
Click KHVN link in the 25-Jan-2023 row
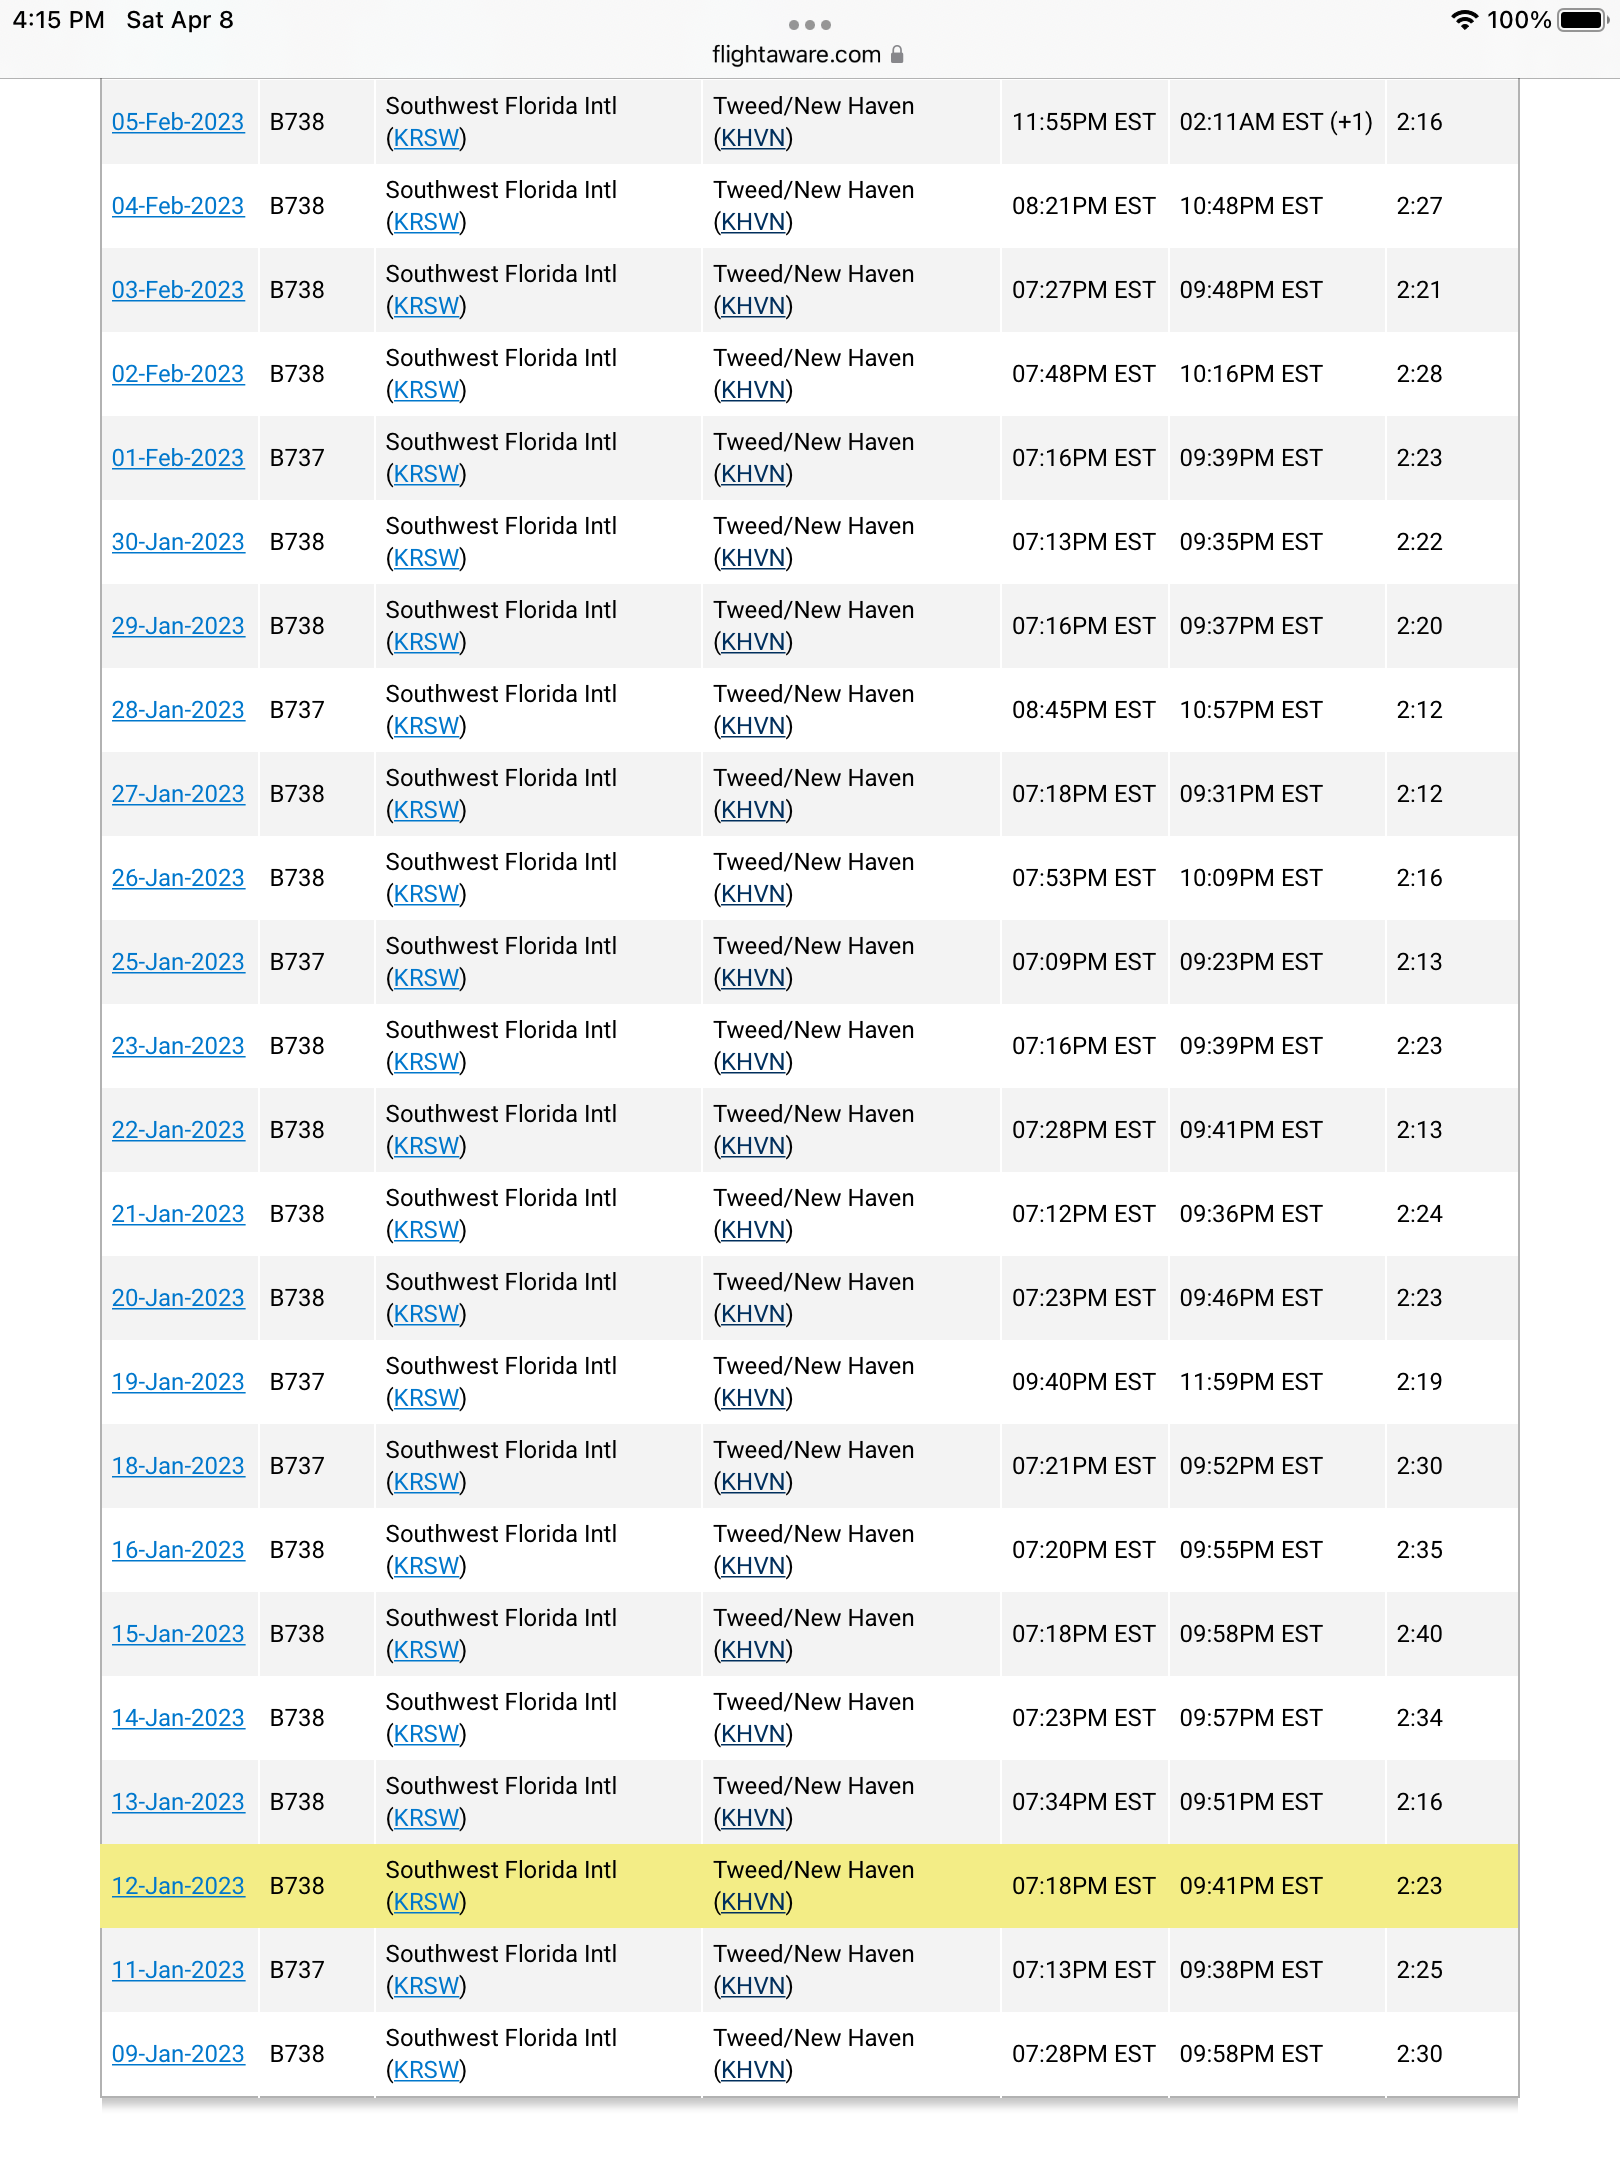[x=753, y=978]
